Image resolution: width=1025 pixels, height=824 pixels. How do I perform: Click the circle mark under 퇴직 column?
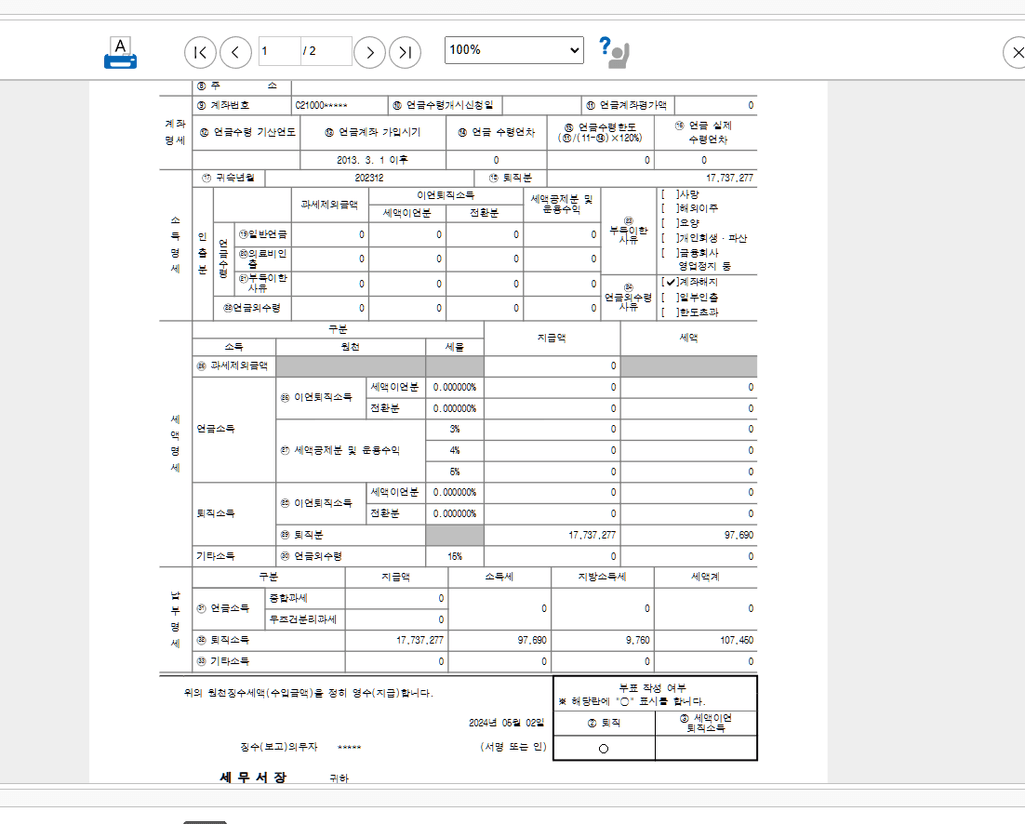(x=603, y=748)
